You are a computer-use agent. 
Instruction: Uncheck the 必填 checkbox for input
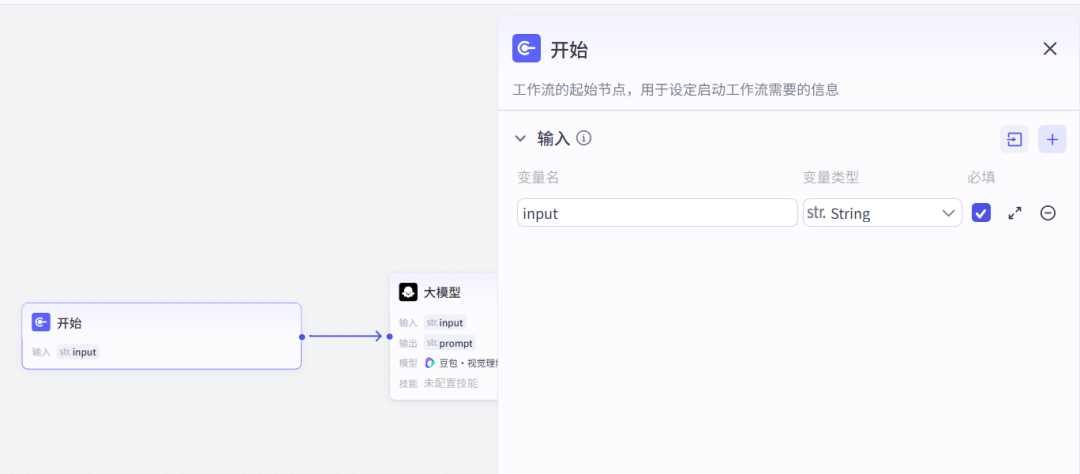coord(982,213)
